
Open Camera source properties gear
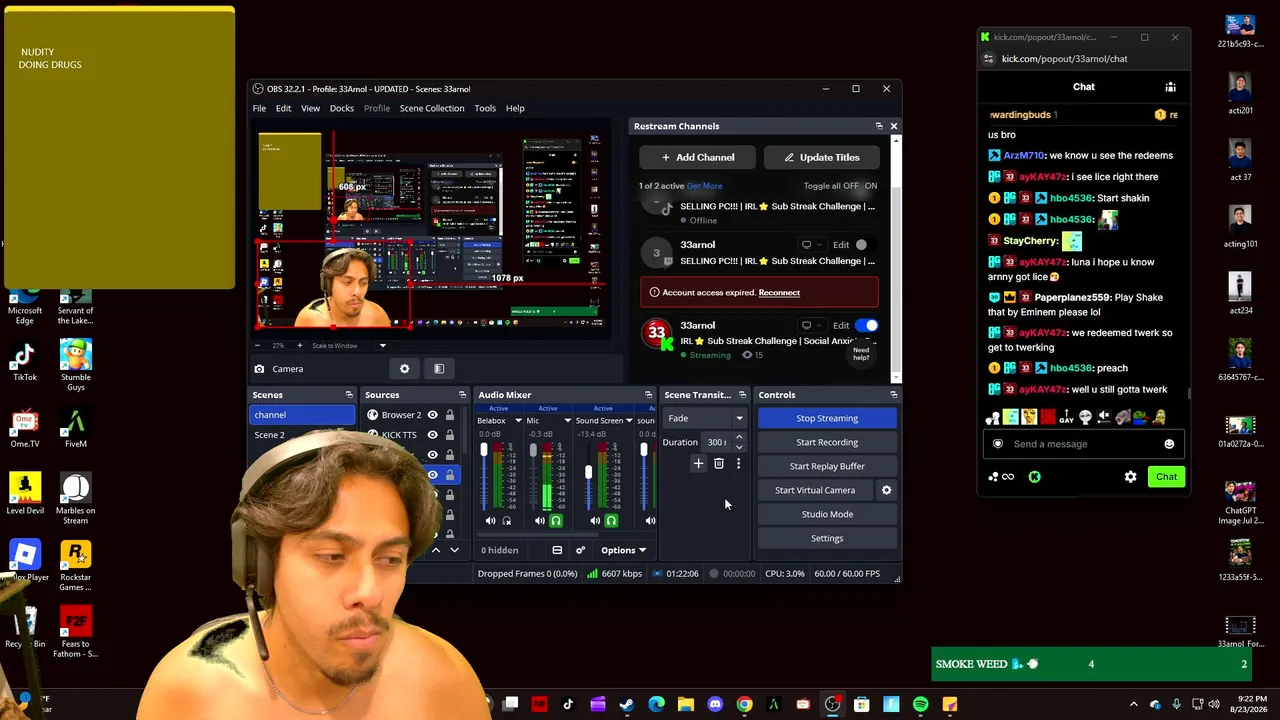coord(404,369)
